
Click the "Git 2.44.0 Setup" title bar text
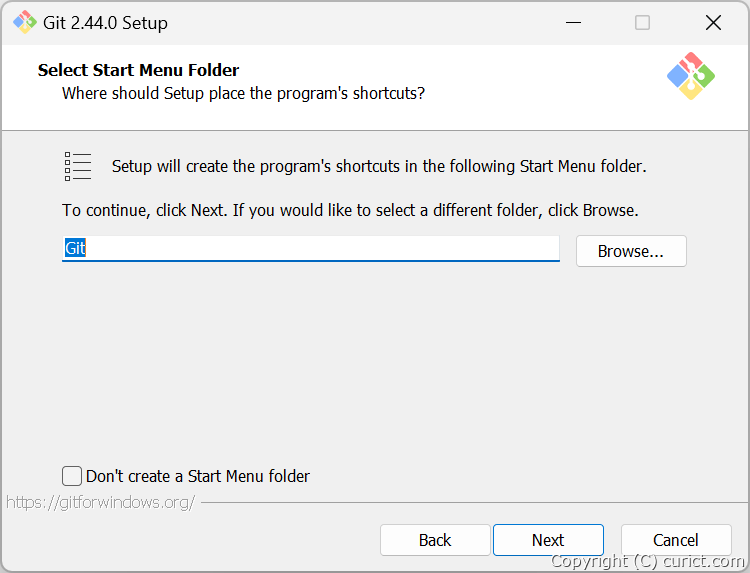click(105, 23)
